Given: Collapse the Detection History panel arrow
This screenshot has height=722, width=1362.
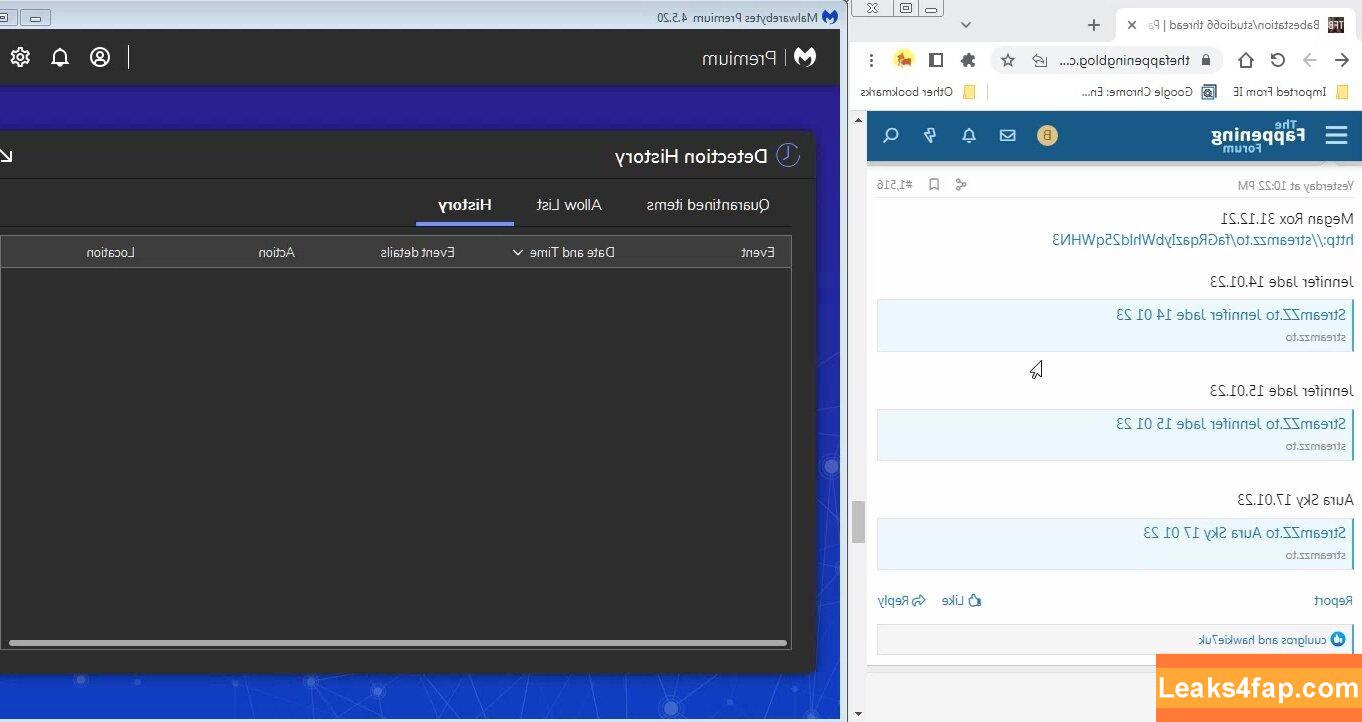Looking at the screenshot, I should 6,156.
